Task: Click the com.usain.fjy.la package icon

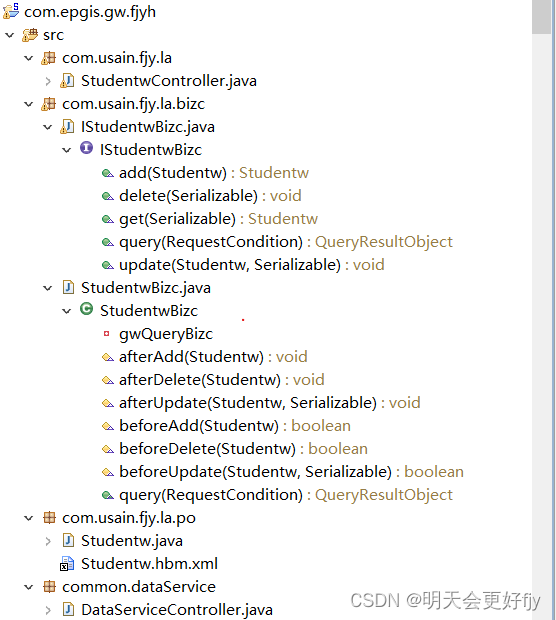Action: [x=49, y=58]
